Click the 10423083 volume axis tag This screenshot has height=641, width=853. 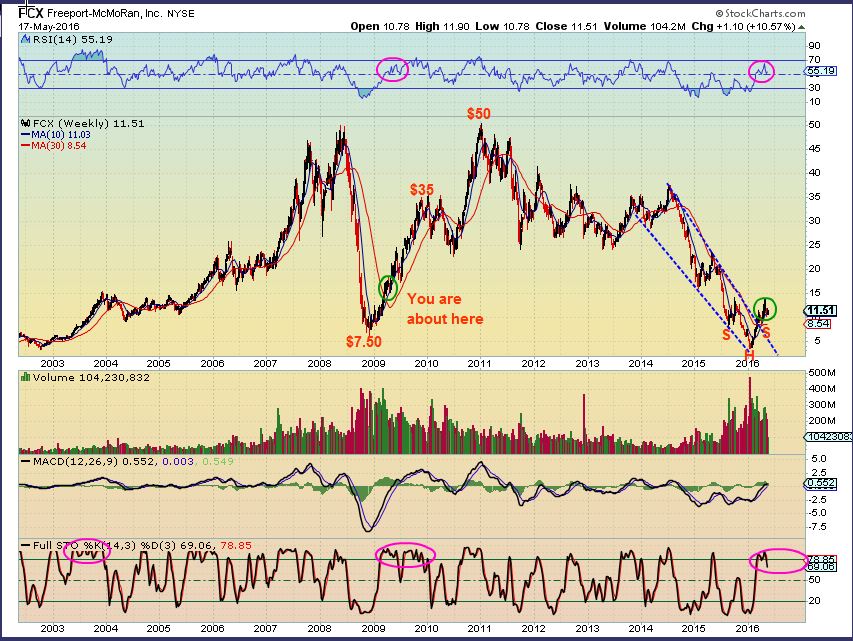(x=828, y=436)
